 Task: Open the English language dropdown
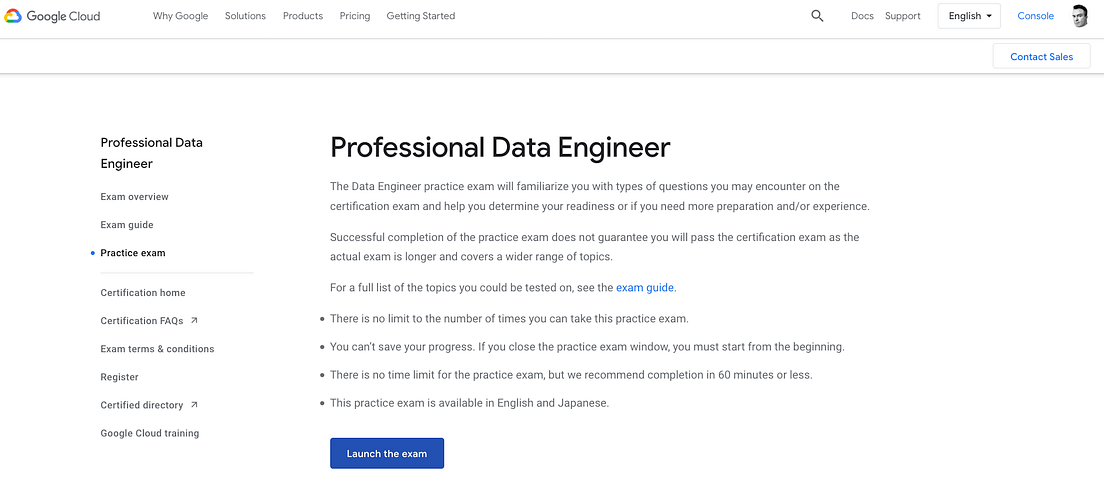tap(970, 16)
